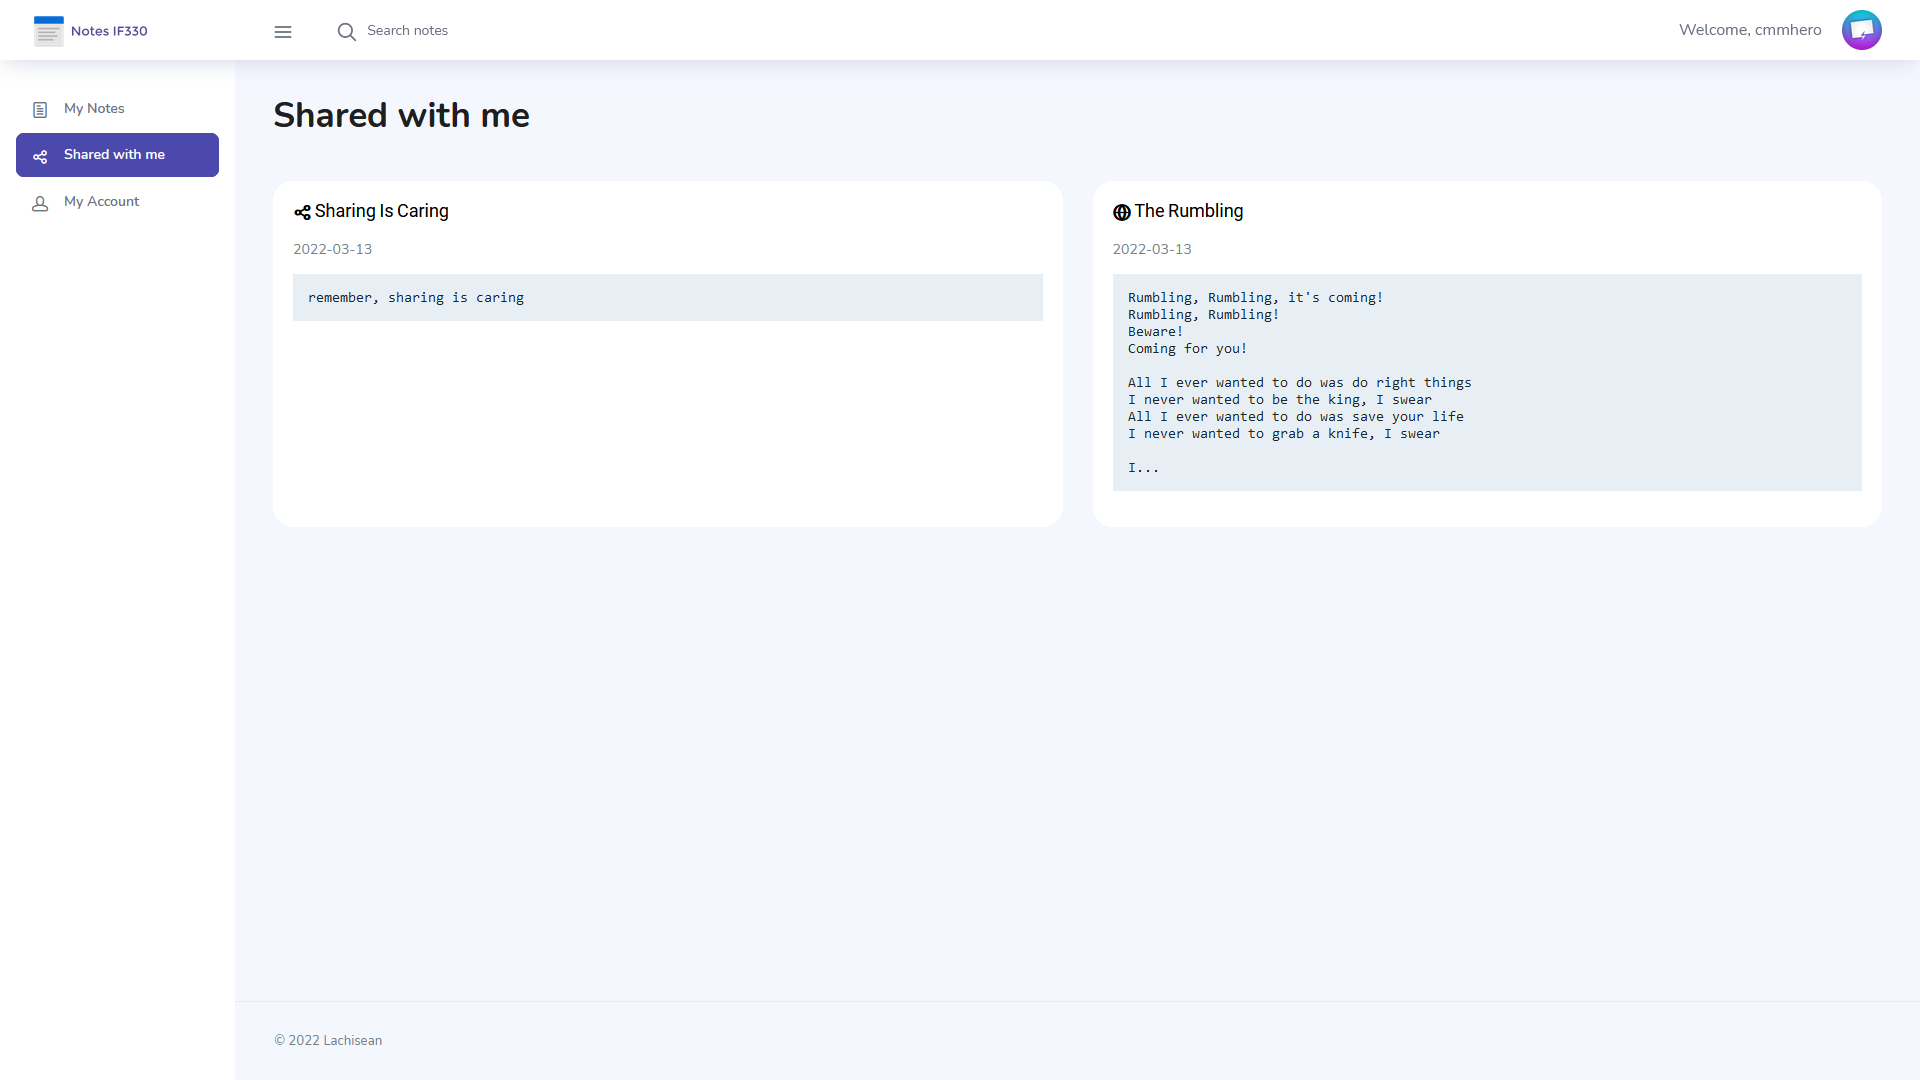
Task: Select Shared with me sidebar item
Action: (114, 155)
